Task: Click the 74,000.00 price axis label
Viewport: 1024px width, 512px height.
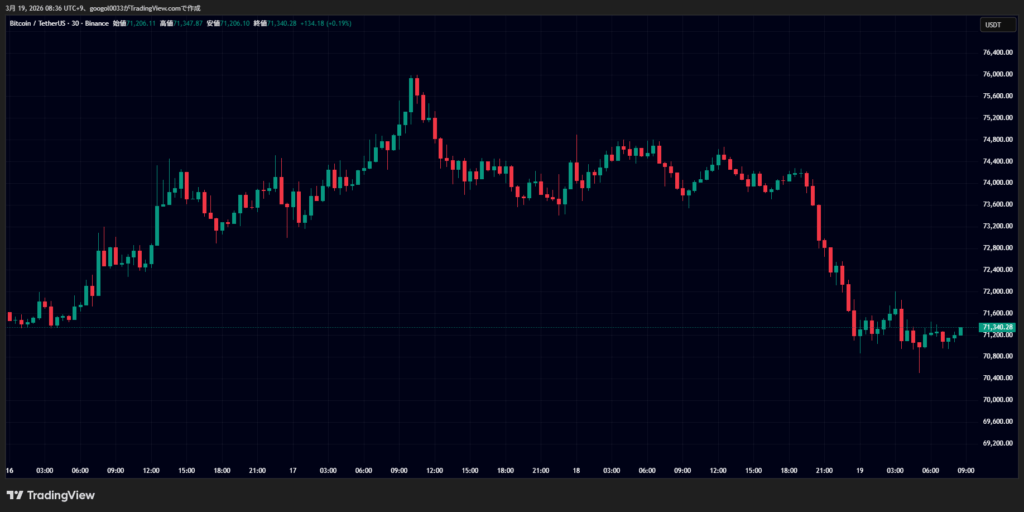Action: 998,183
